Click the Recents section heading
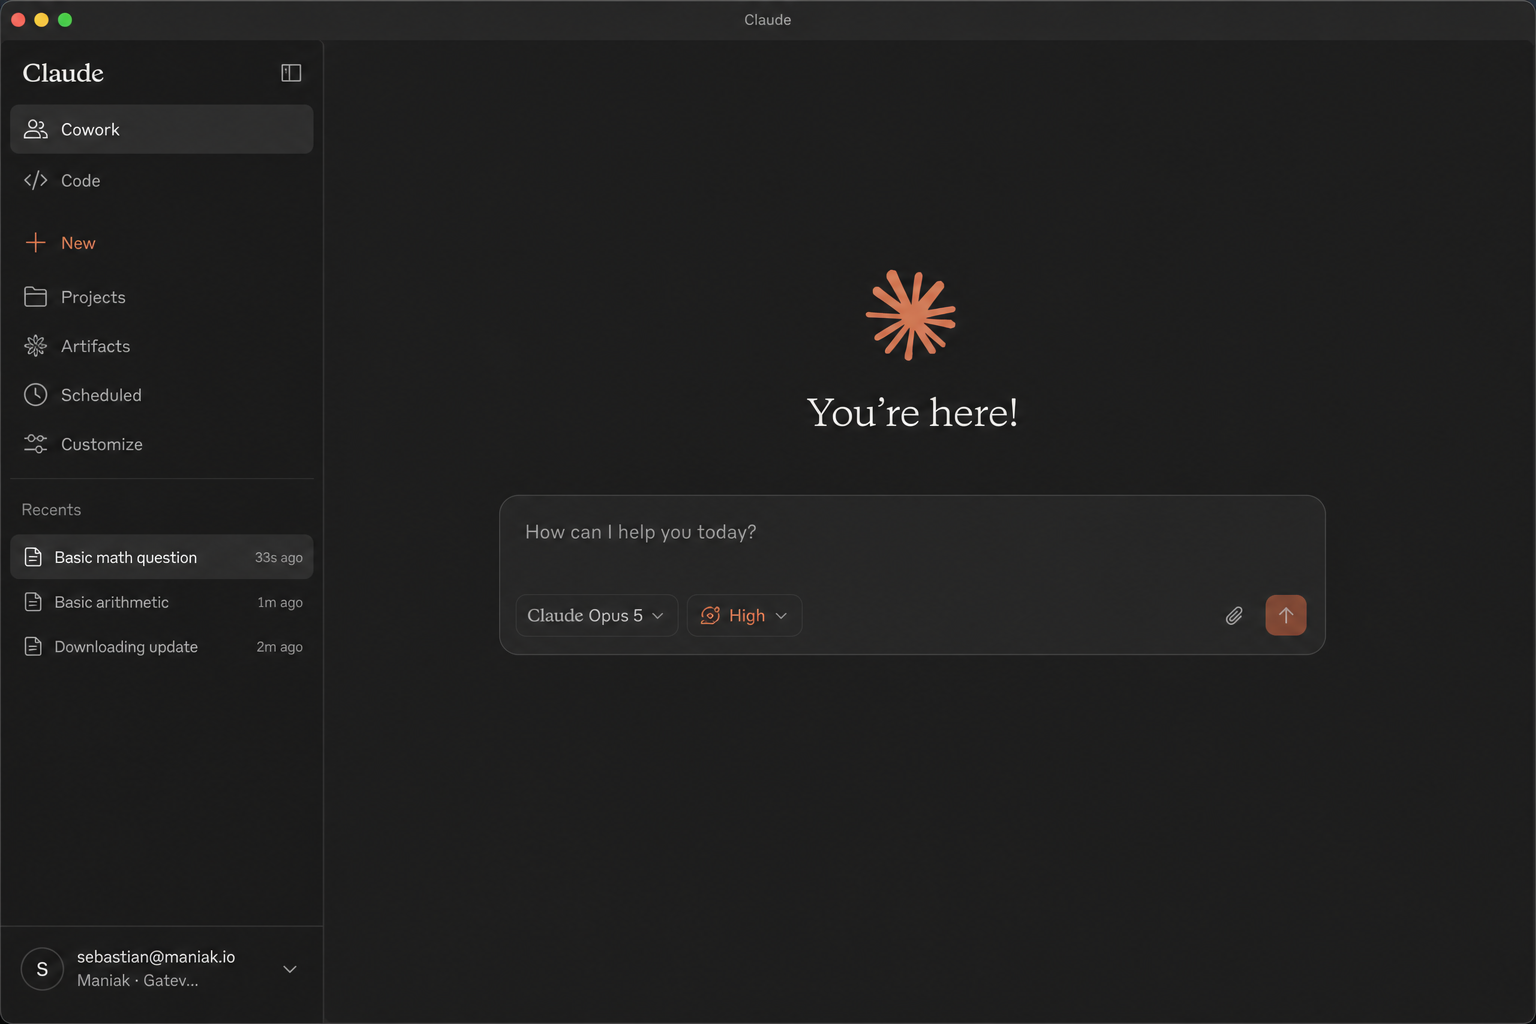The height and width of the screenshot is (1024, 1536). click(51, 510)
